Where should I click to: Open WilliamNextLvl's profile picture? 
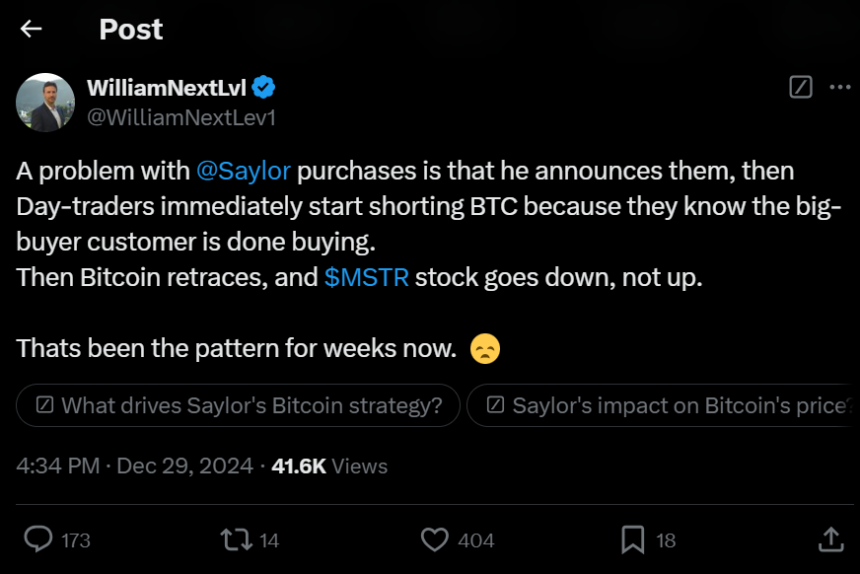click(x=45, y=103)
